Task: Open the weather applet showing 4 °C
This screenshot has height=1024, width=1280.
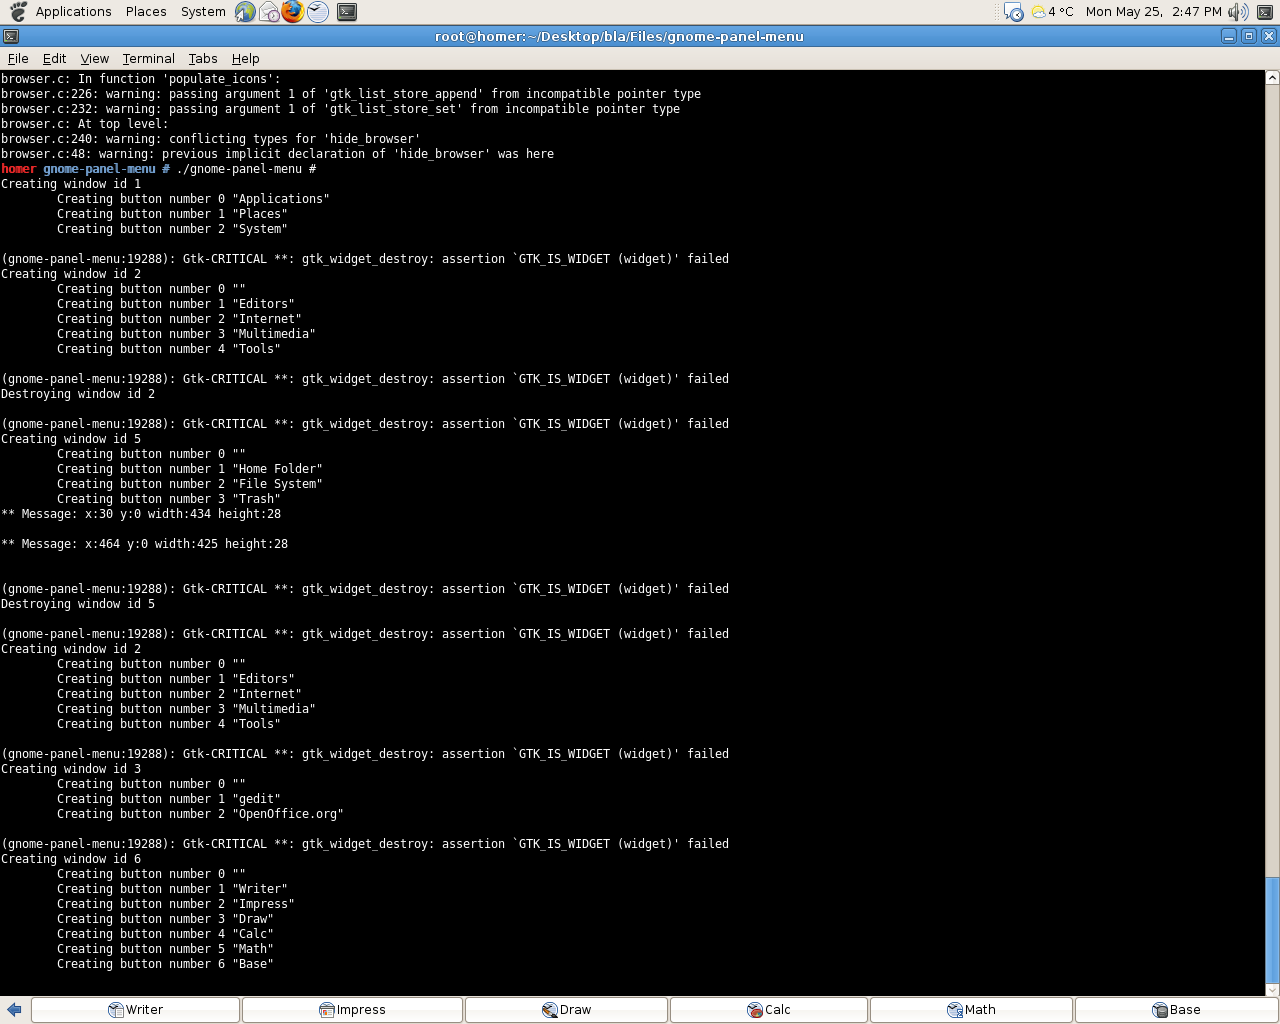Action: pos(1052,12)
